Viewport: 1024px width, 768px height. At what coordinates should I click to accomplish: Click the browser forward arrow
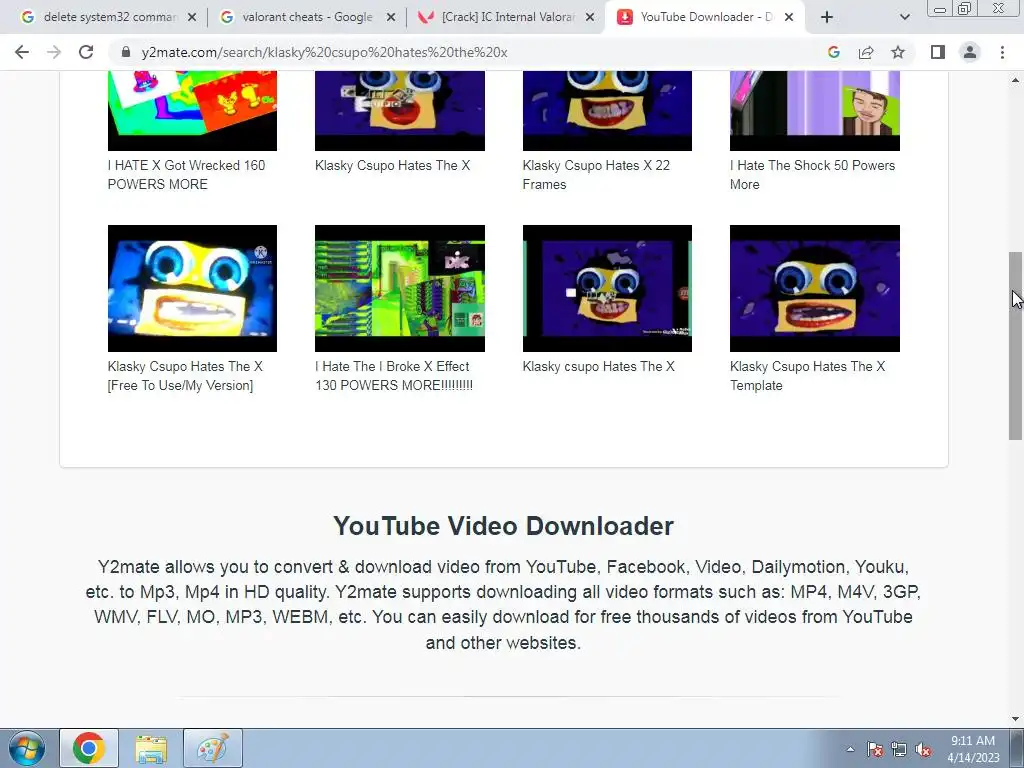pos(54,52)
